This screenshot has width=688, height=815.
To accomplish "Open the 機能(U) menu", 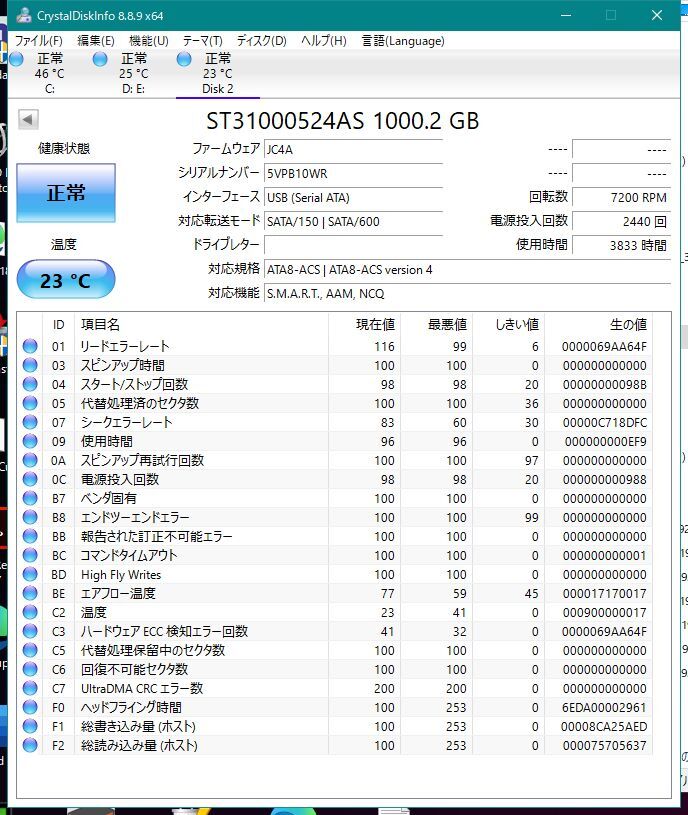I will pyautogui.click(x=149, y=41).
